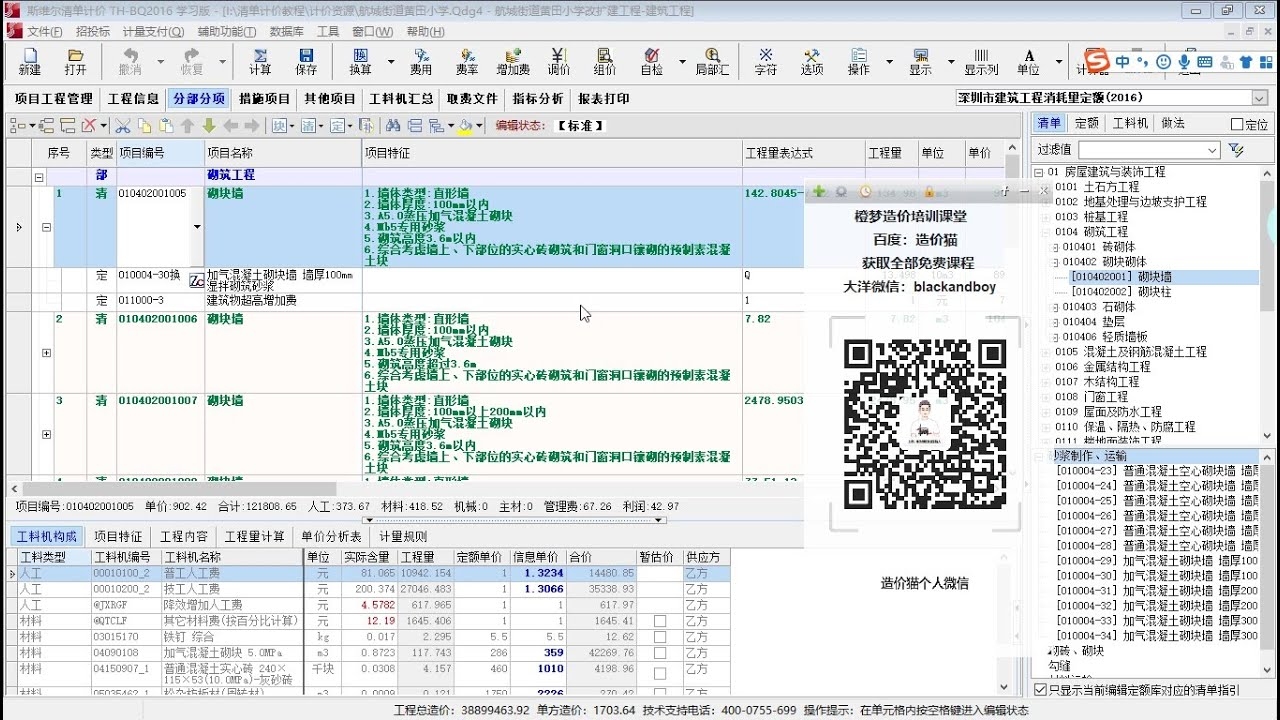The image size is (1280, 720).
Task: Check 暂估价 box for 普通混凝土实心砖 row
Action: click(x=659, y=673)
